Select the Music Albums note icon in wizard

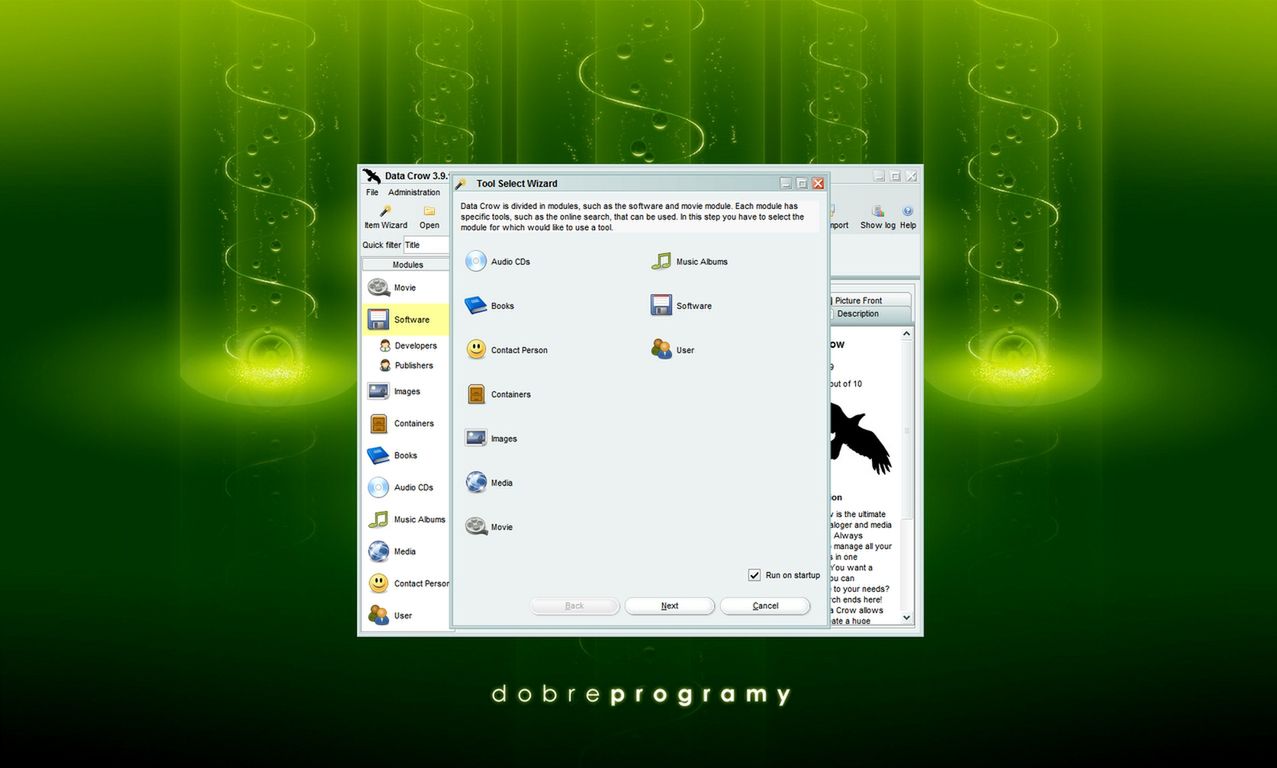[661, 262]
